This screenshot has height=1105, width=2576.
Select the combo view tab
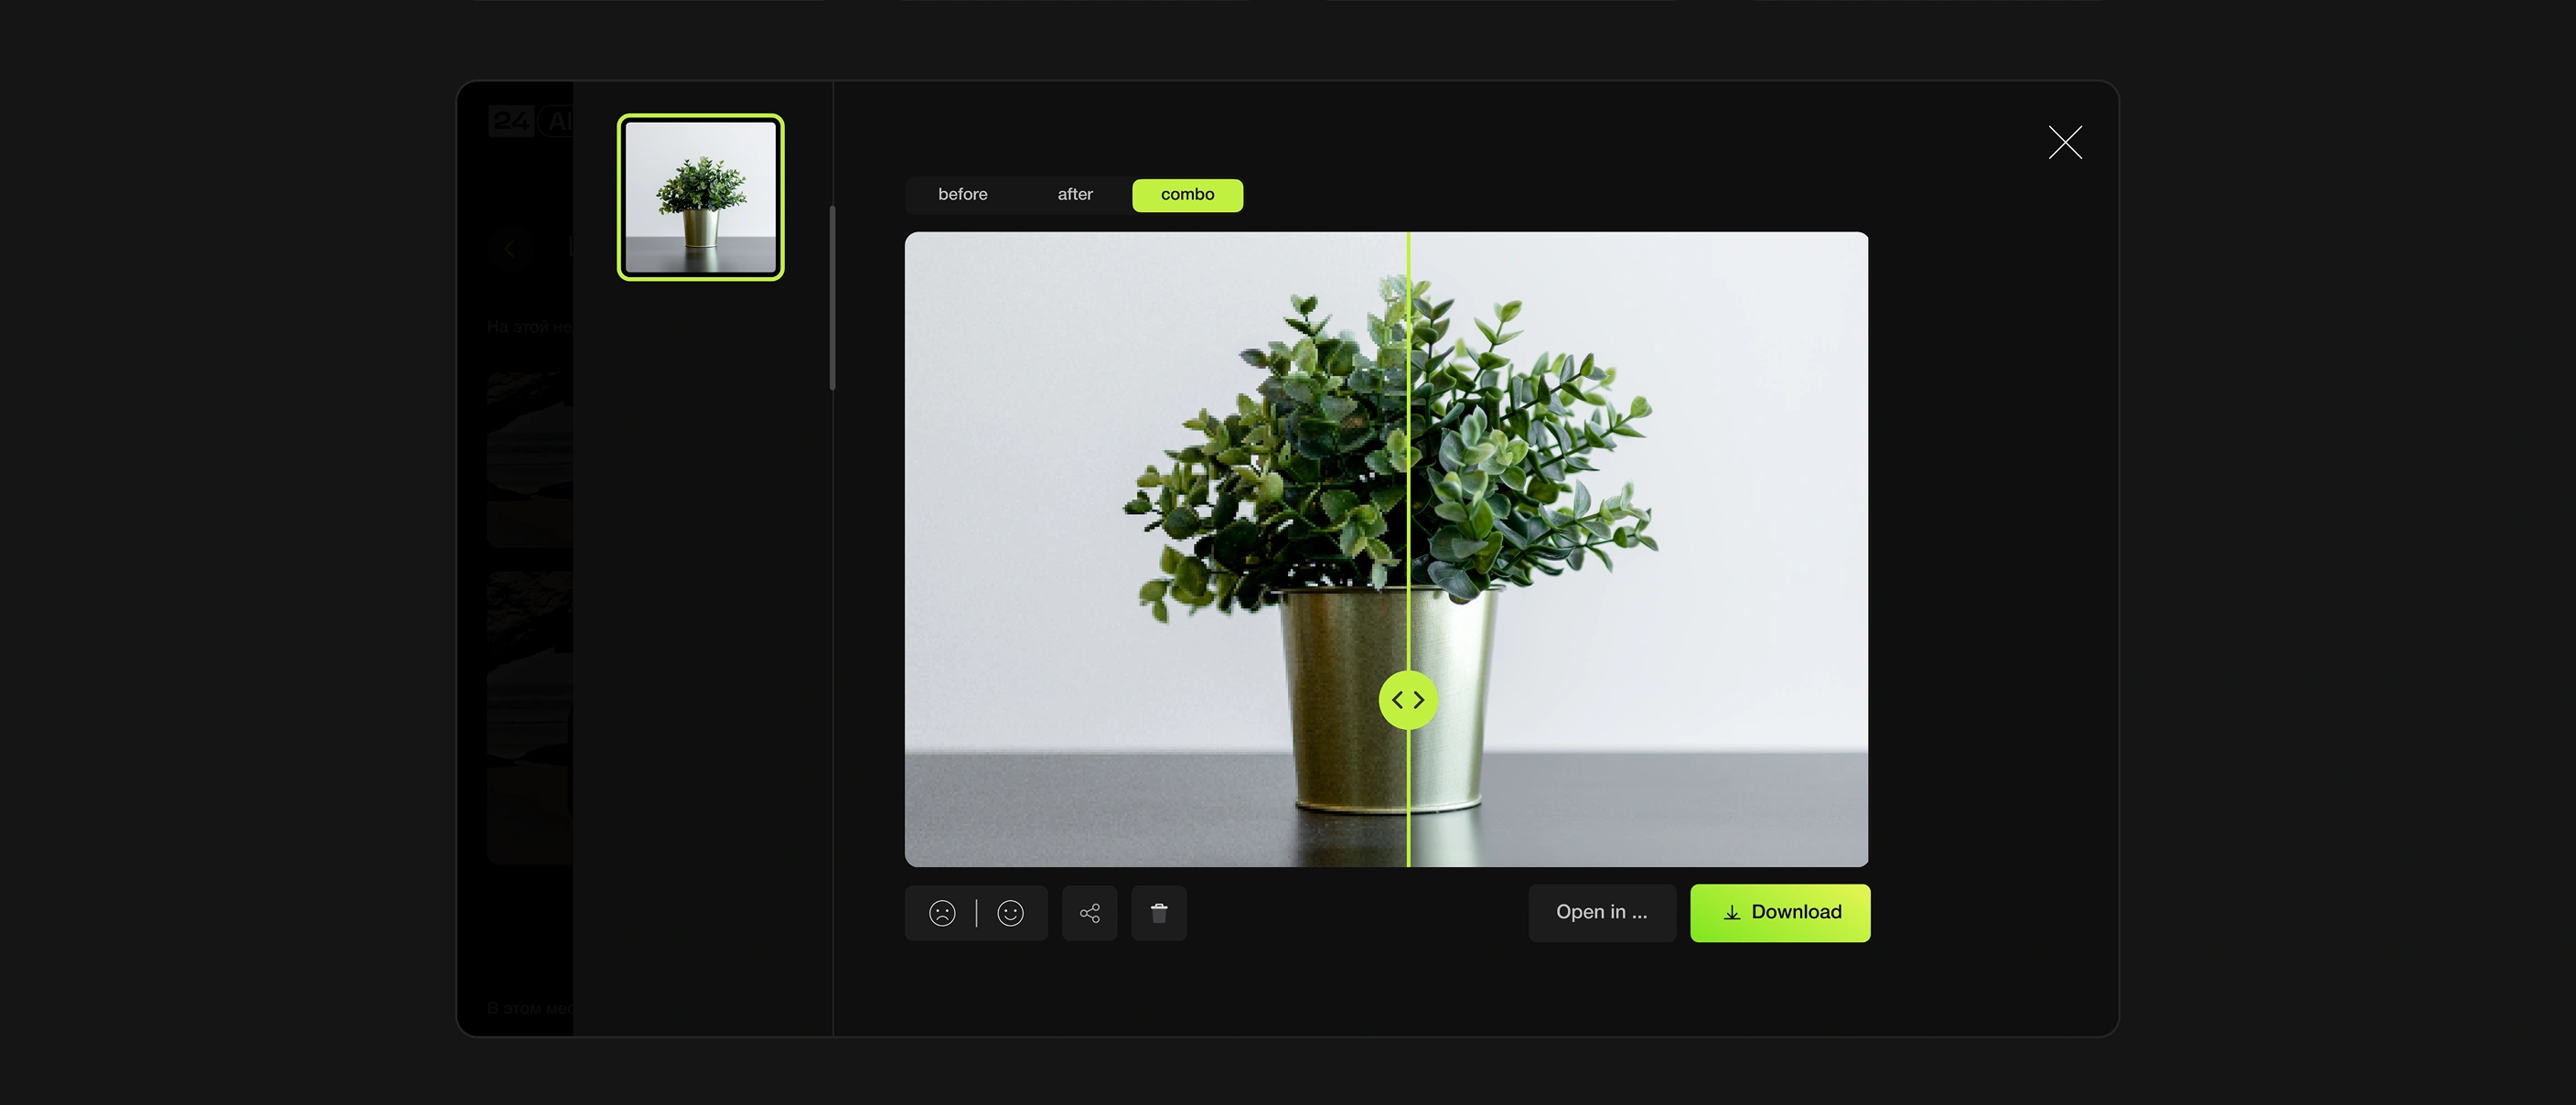coord(1187,195)
